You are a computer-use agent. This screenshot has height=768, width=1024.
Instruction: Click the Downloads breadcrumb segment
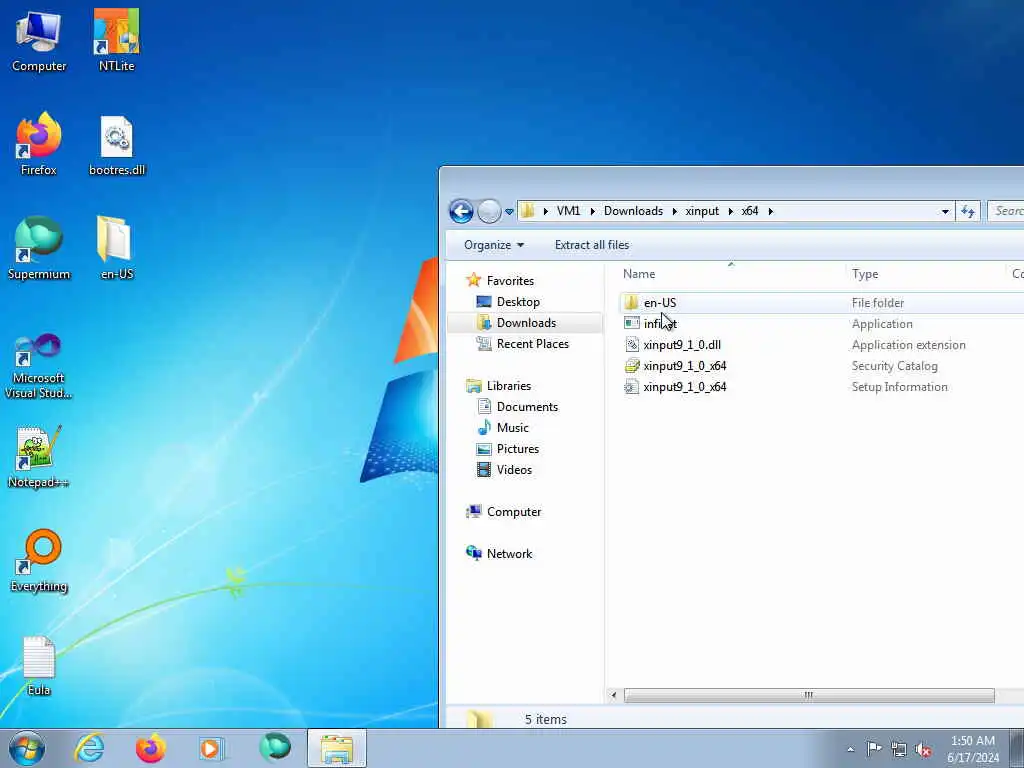point(633,211)
